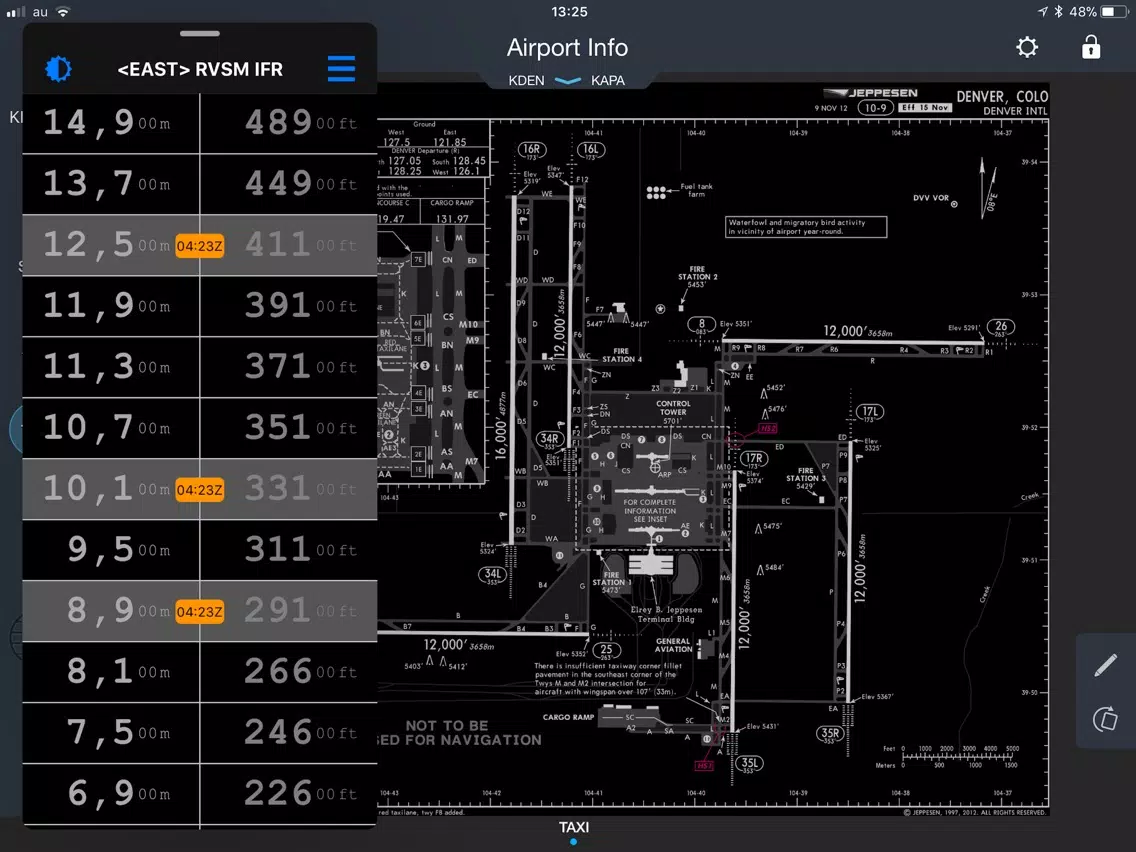Screen dimensions: 1136x852
Task: Tap the <EAST> RVSM IFR title
Action: (200, 70)
